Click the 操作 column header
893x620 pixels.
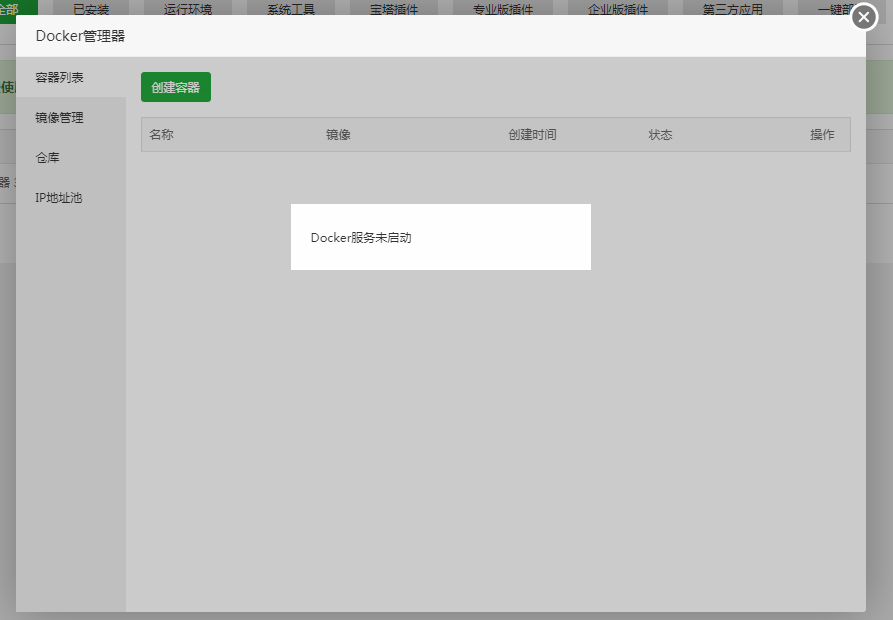[822, 135]
